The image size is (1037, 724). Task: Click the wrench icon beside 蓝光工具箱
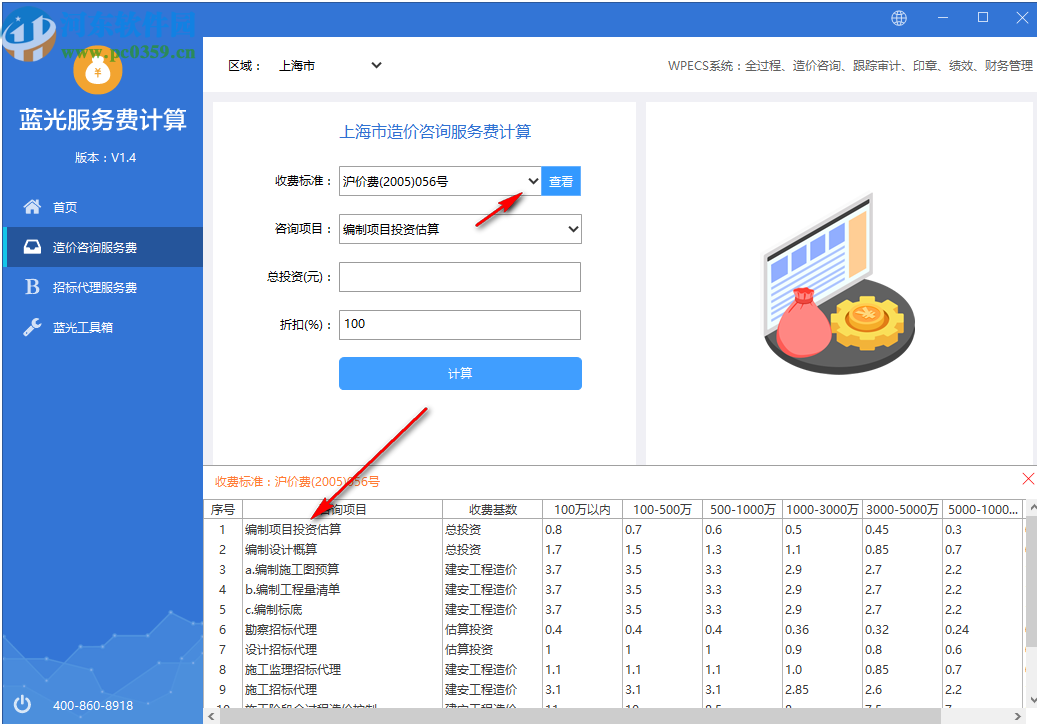click(31, 326)
